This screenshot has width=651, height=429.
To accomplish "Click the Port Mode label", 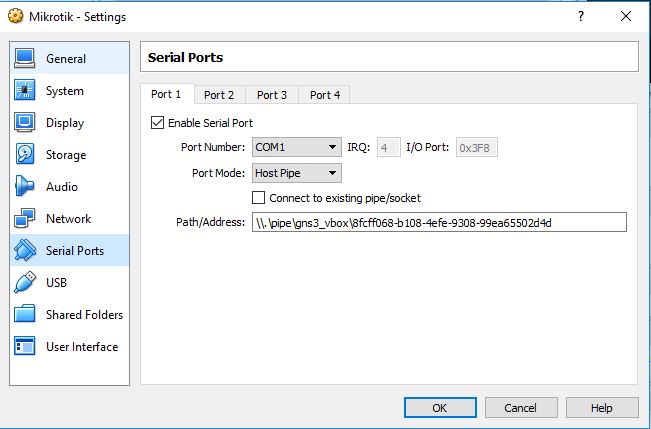I will click(218, 173).
